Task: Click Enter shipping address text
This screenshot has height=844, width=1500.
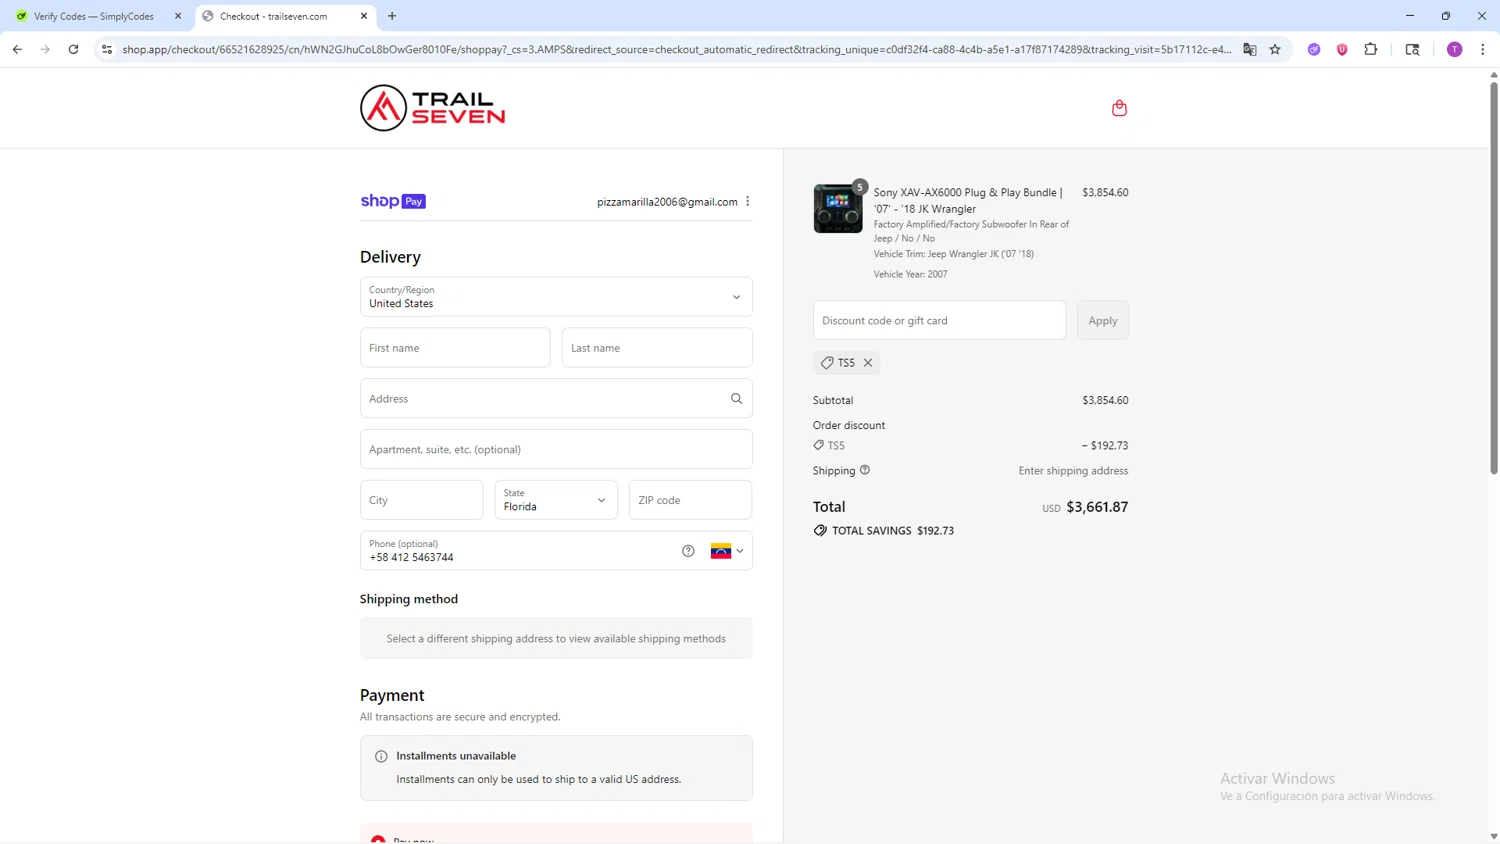Action: click(x=1073, y=471)
